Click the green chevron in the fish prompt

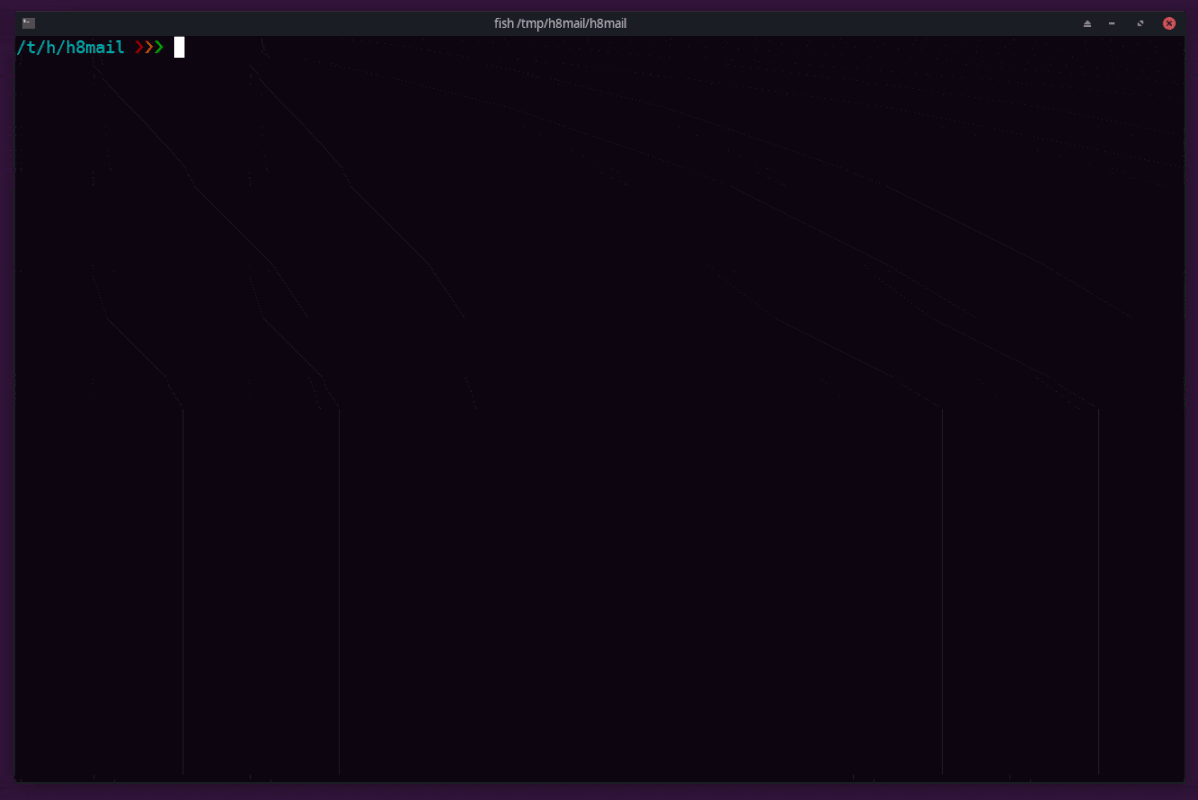(159, 47)
